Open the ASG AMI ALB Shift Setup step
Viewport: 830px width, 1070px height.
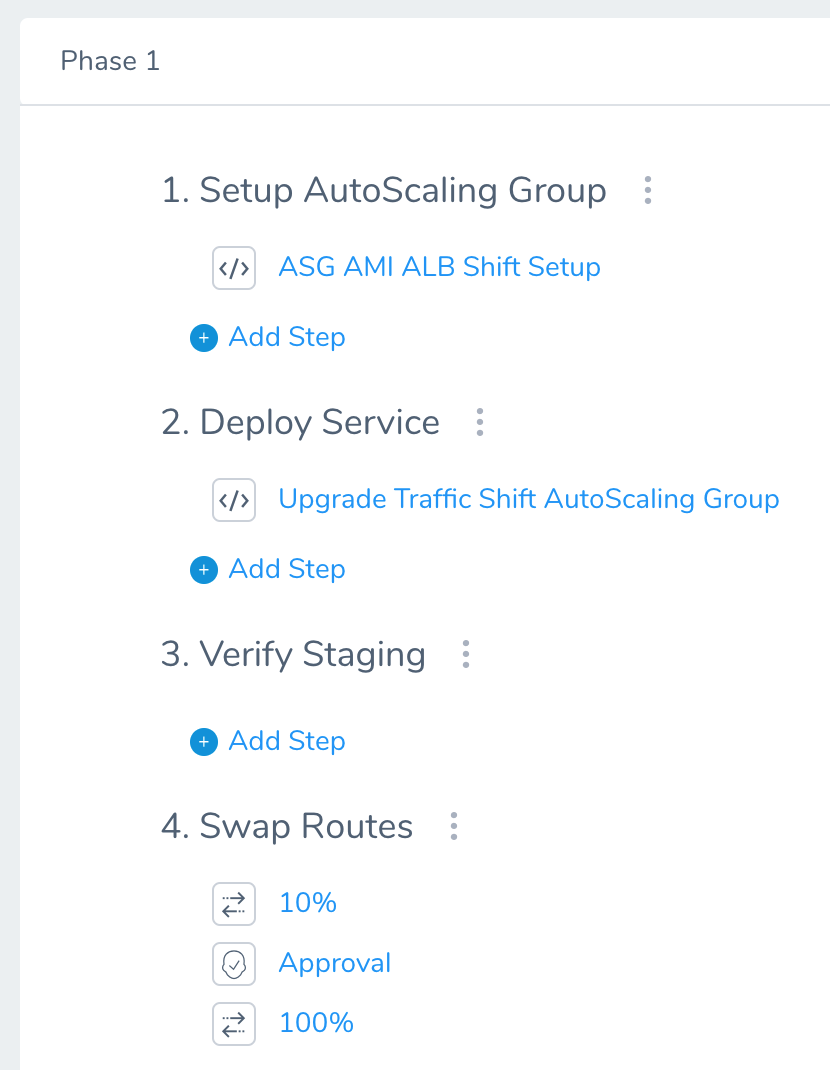pyautogui.click(x=440, y=267)
